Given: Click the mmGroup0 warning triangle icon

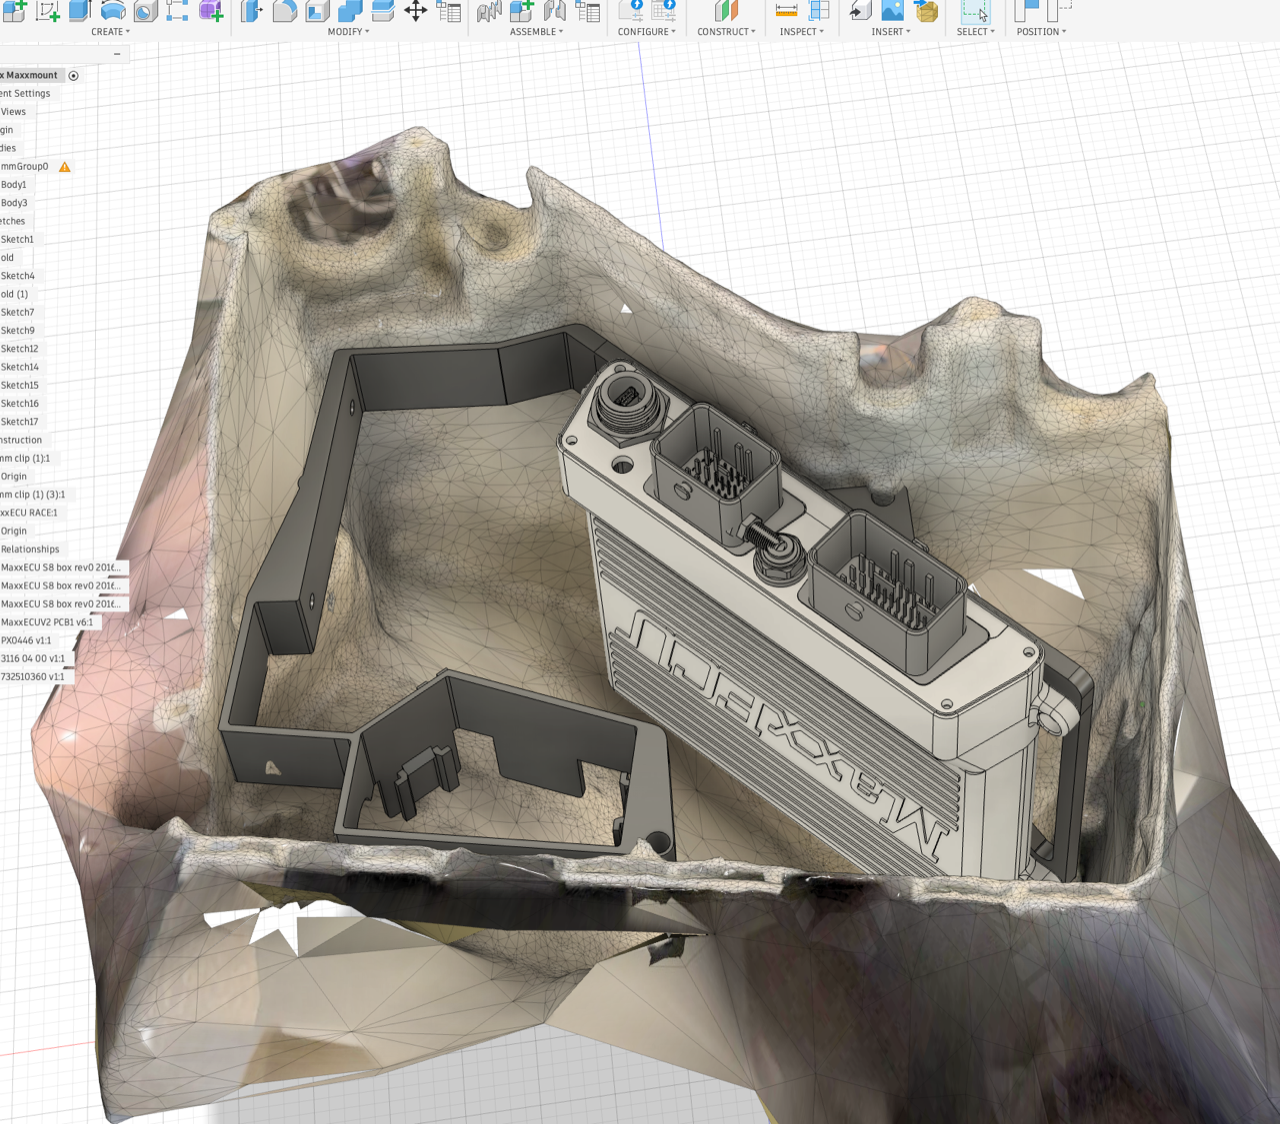Looking at the screenshot, I should (65, 167).
